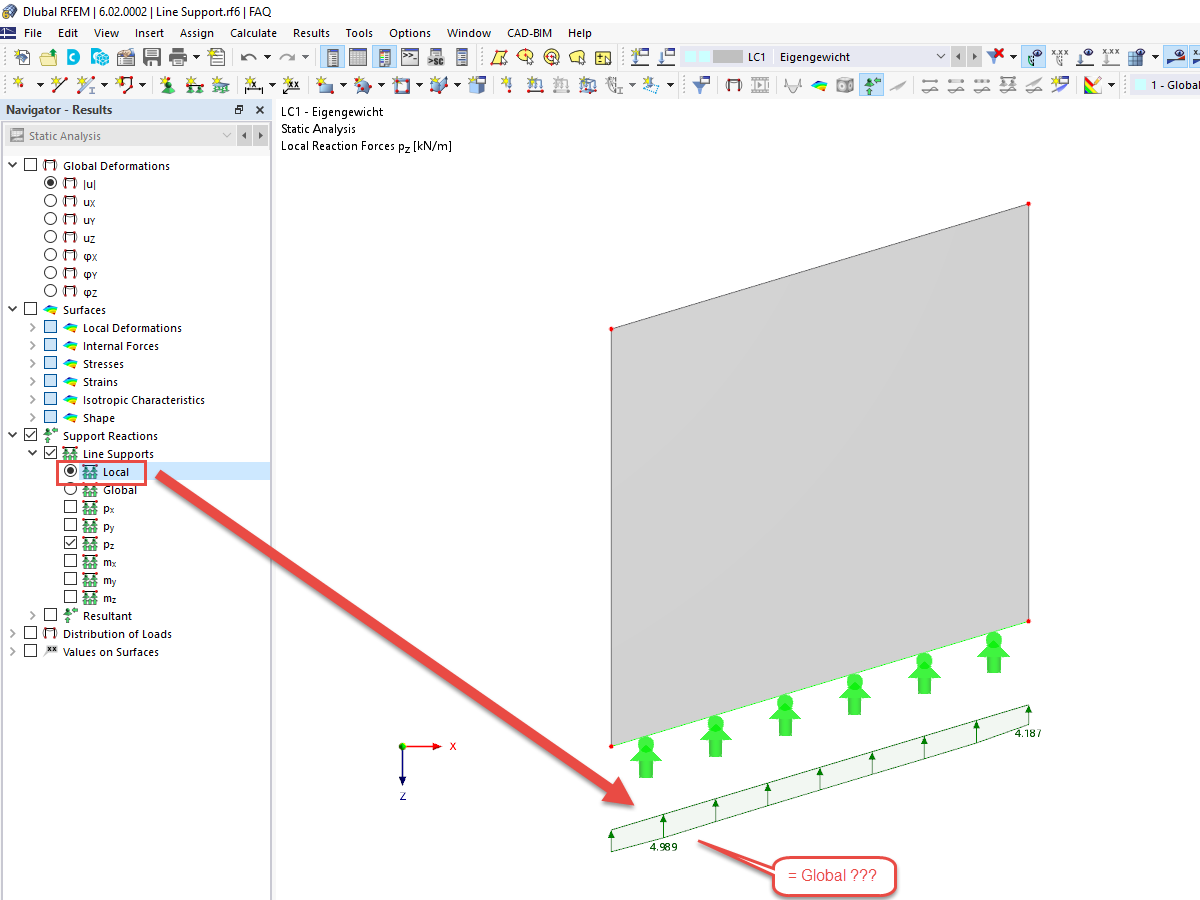1200x900 pixels.
Task: Expand the Resultant tree node
Action: tap(32, 615)
